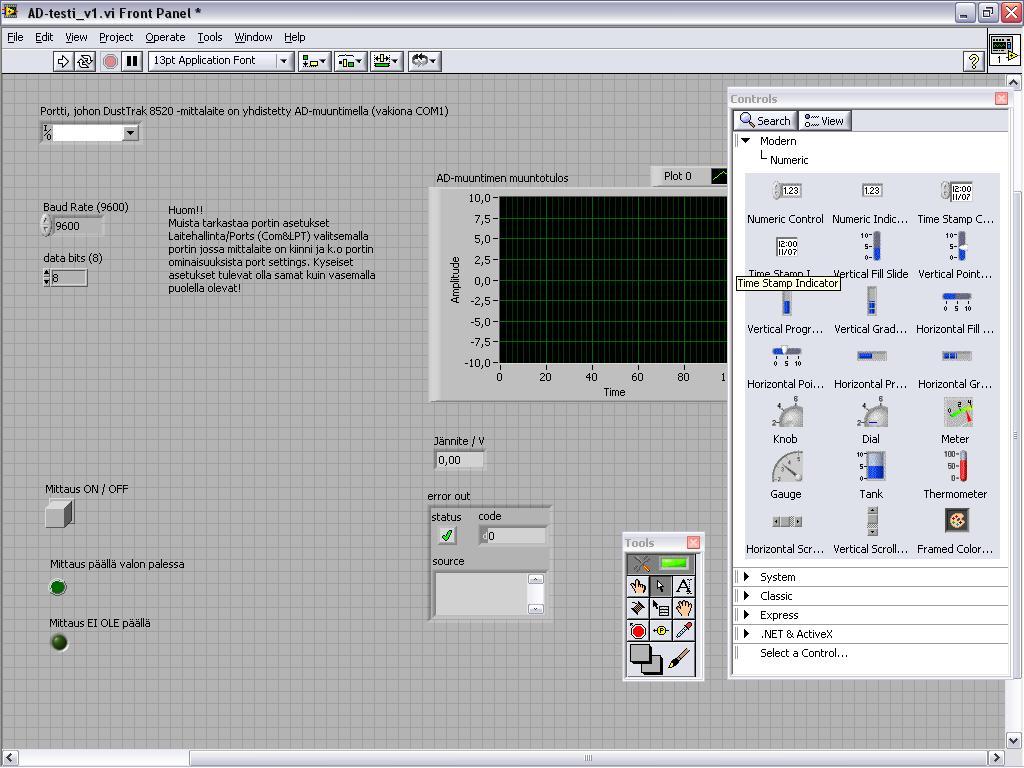Select the Probe Data tool

[x=660, y=631]
